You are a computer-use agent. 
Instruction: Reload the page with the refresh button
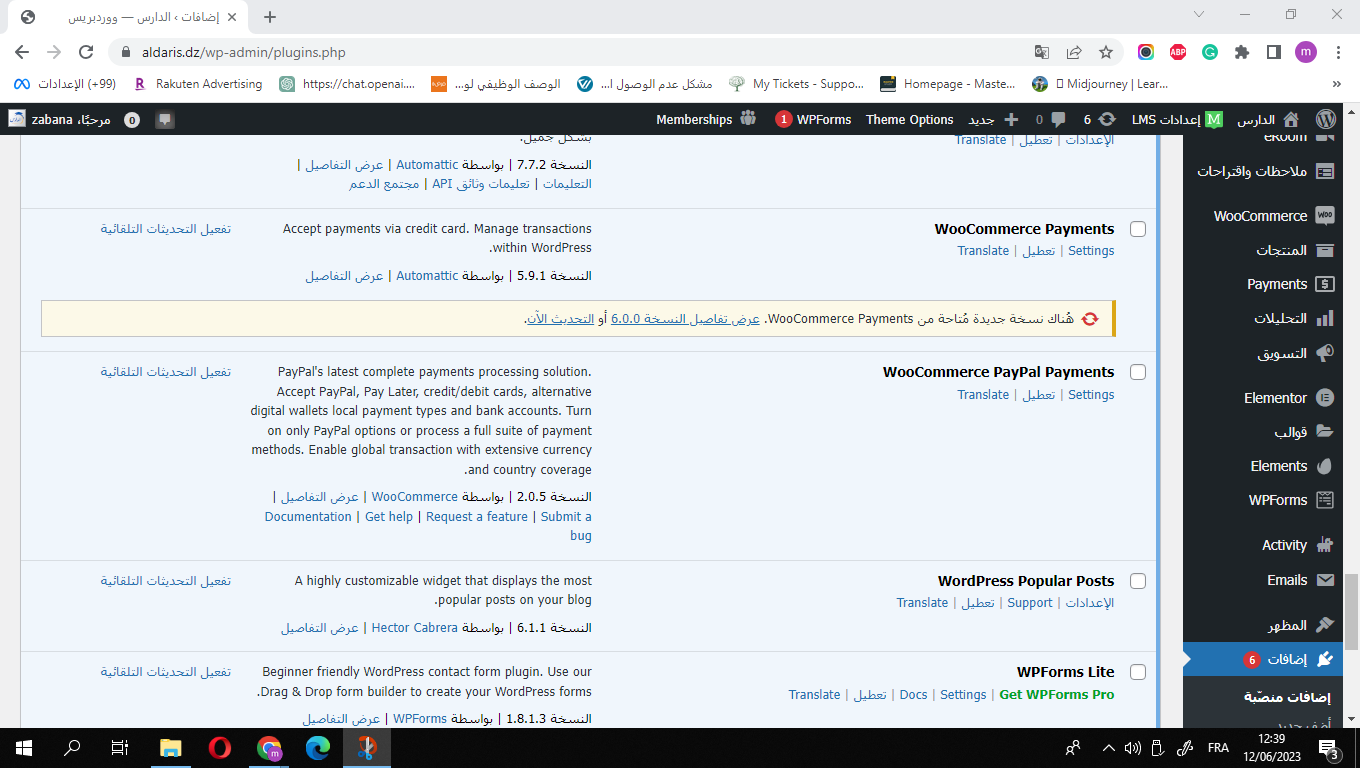tap(86, 52)
